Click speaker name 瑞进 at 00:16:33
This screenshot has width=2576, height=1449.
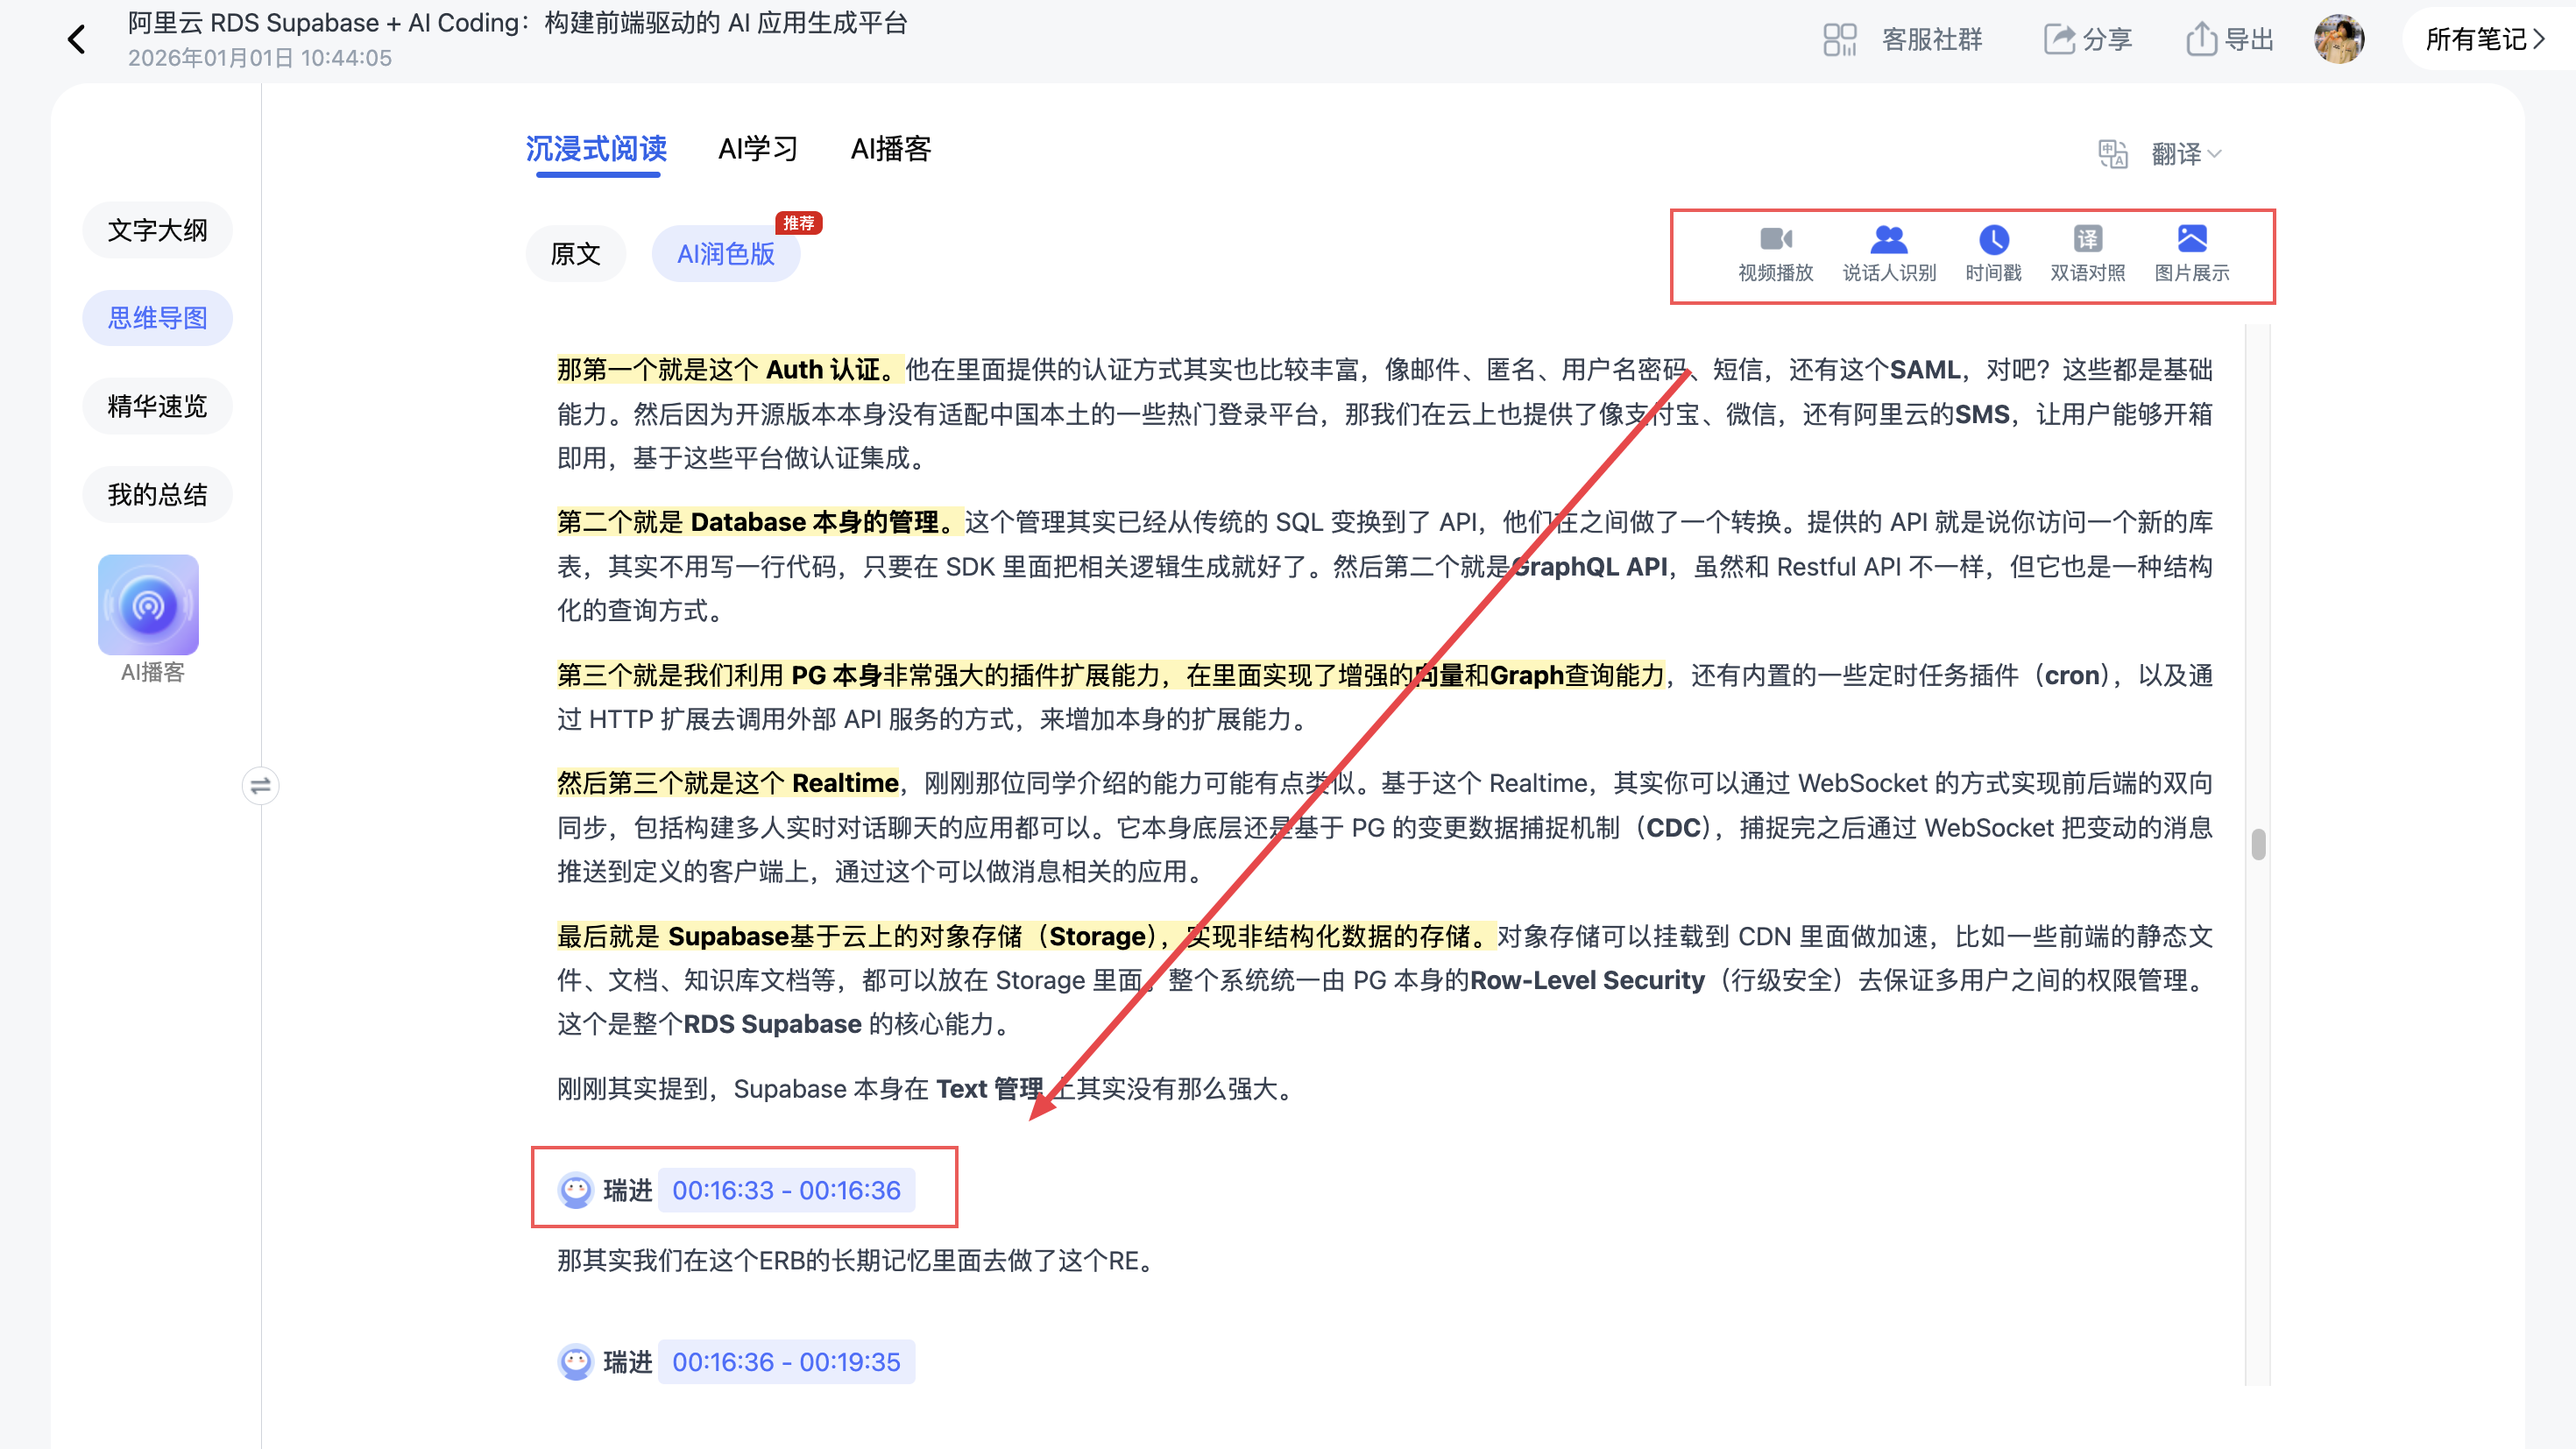tap(628, 1190)
